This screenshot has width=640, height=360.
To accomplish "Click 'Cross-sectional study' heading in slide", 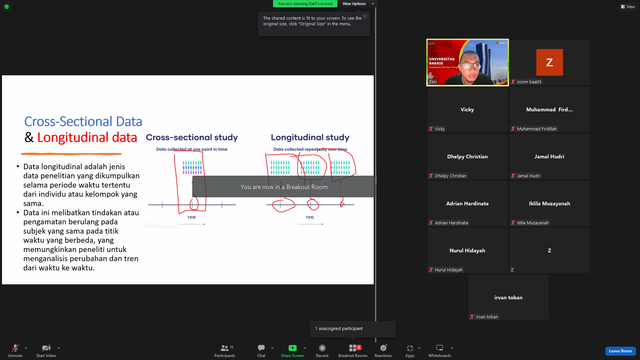I will [x=192, y=138].
